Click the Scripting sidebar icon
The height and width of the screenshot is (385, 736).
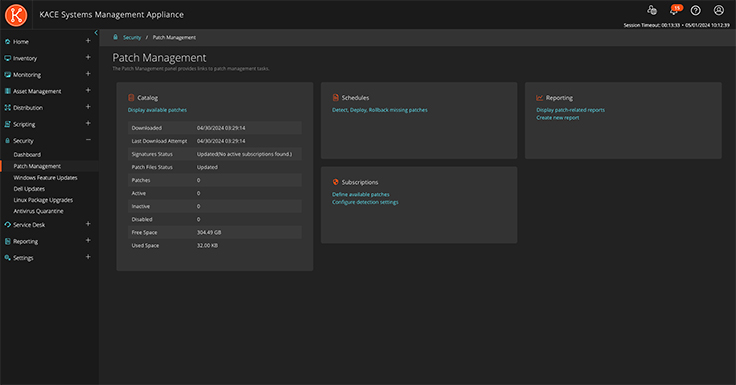coord(8,124)
